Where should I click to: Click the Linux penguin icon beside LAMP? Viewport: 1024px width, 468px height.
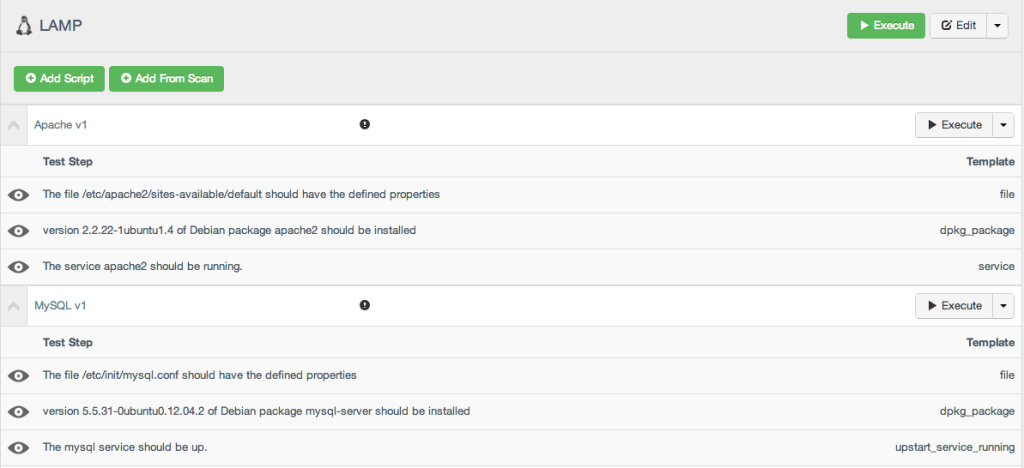[24, 26]
